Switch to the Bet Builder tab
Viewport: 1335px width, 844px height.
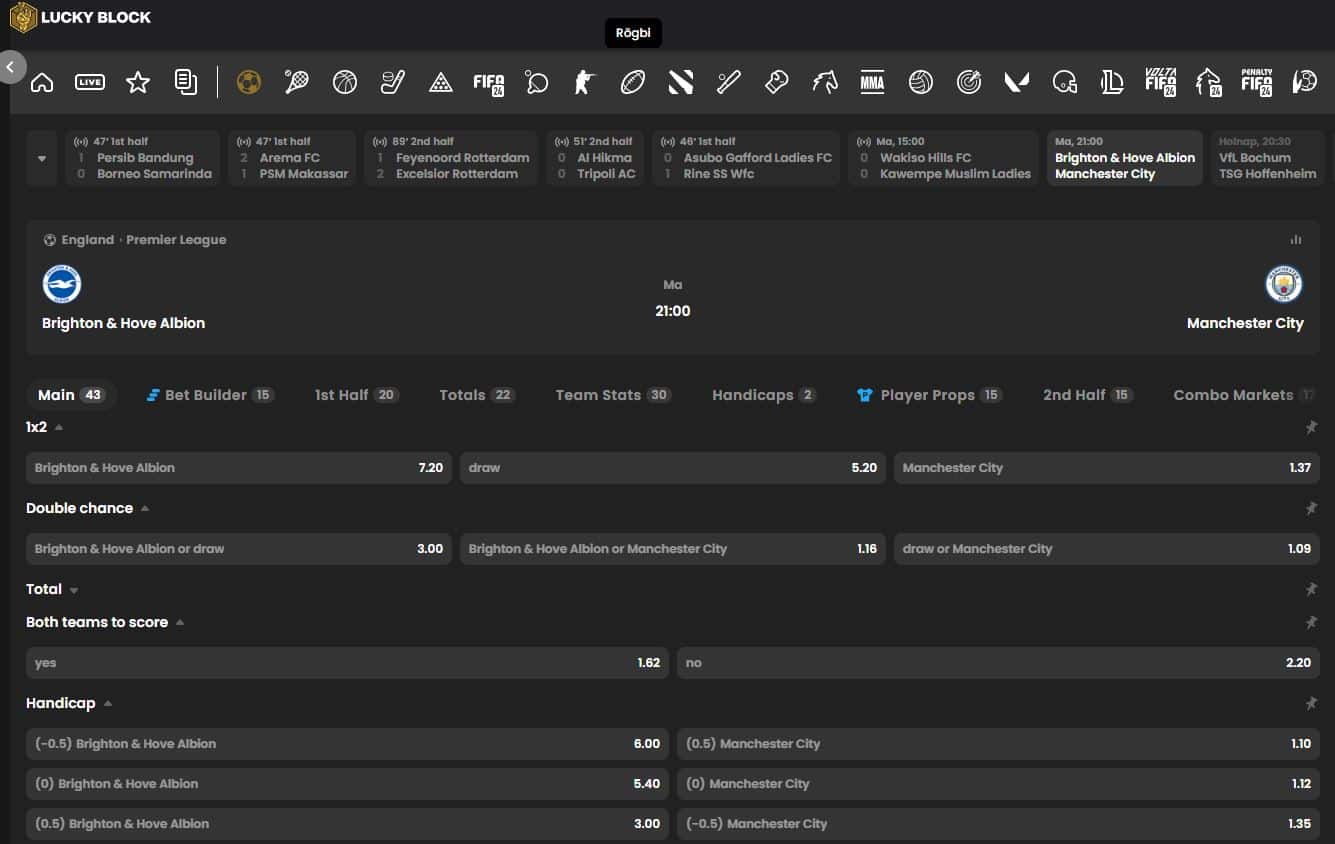tap(210, 395)
